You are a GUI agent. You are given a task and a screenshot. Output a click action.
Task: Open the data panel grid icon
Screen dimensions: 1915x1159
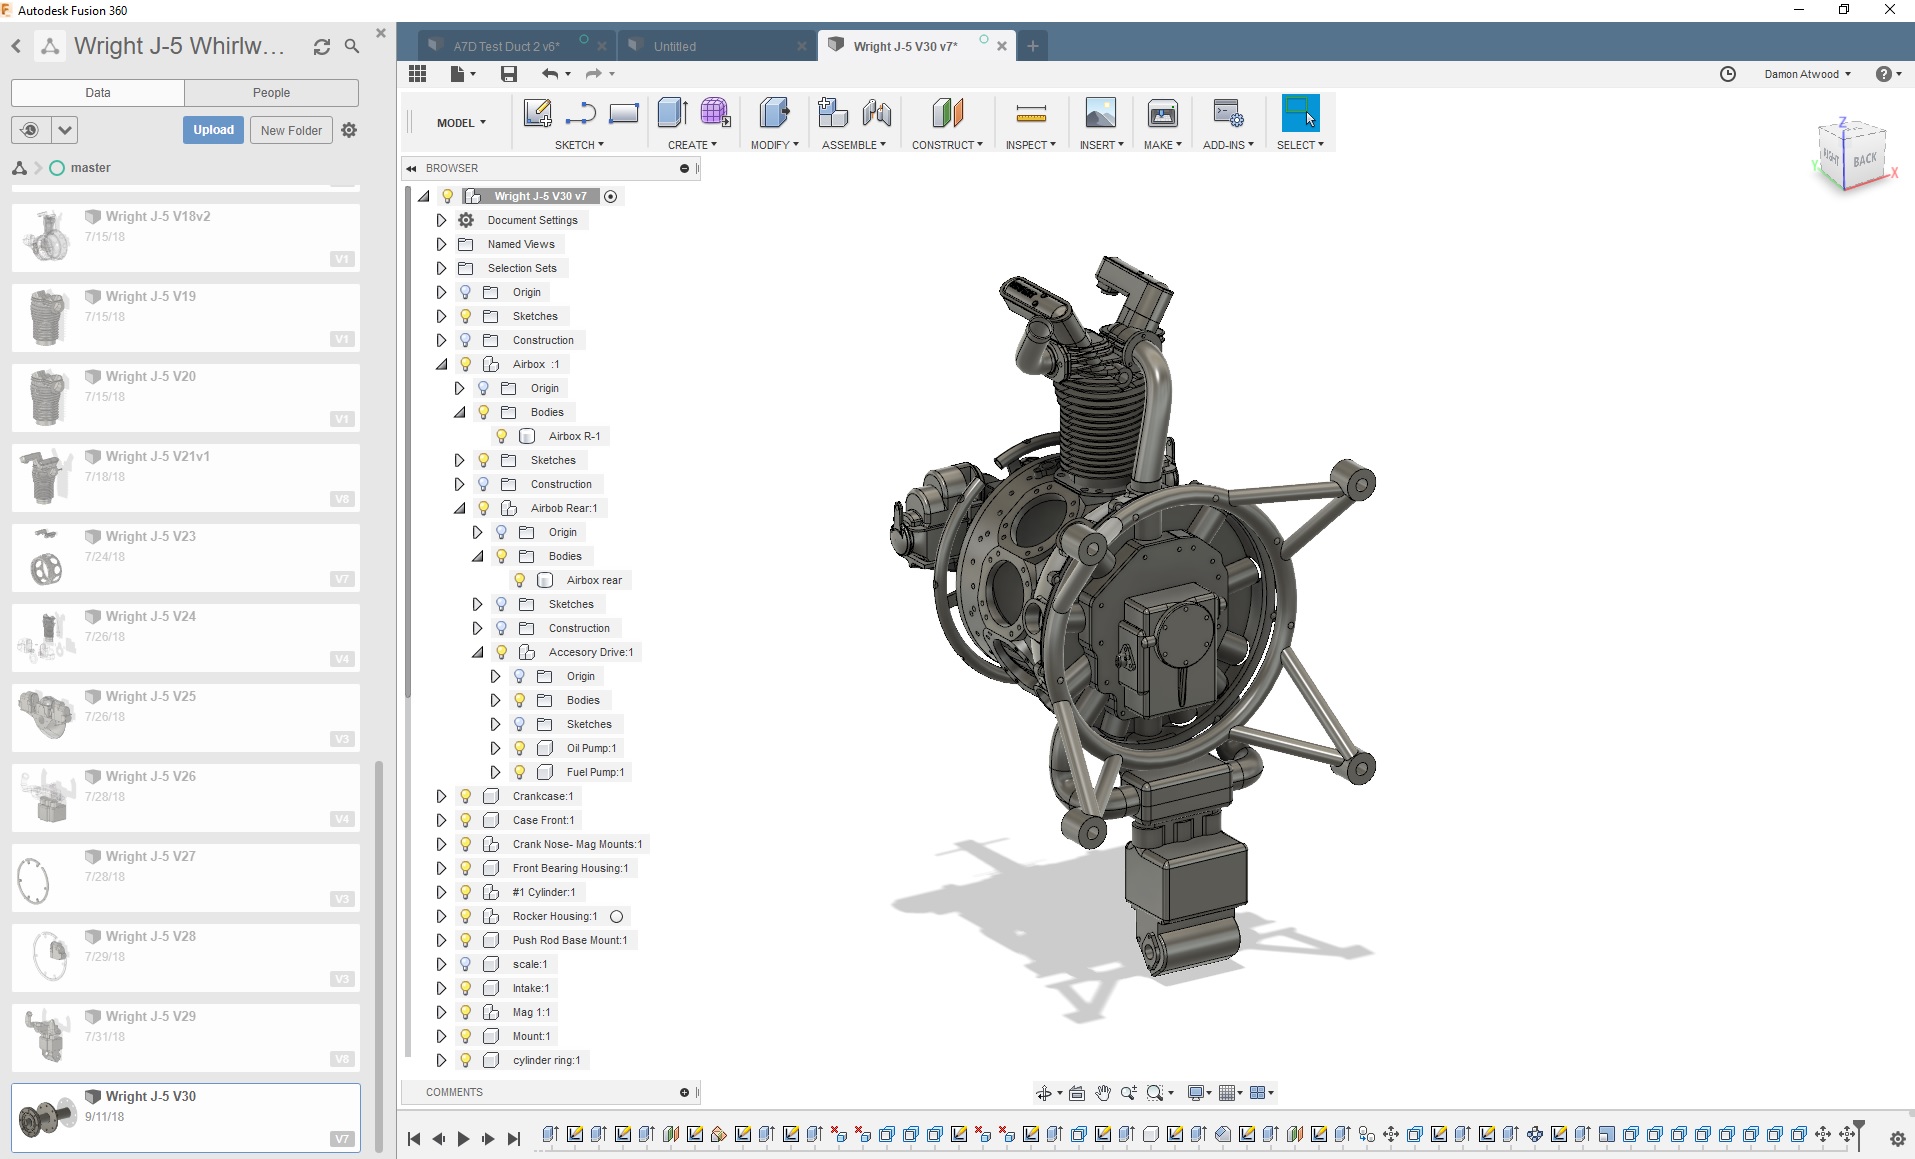(417, 74)
